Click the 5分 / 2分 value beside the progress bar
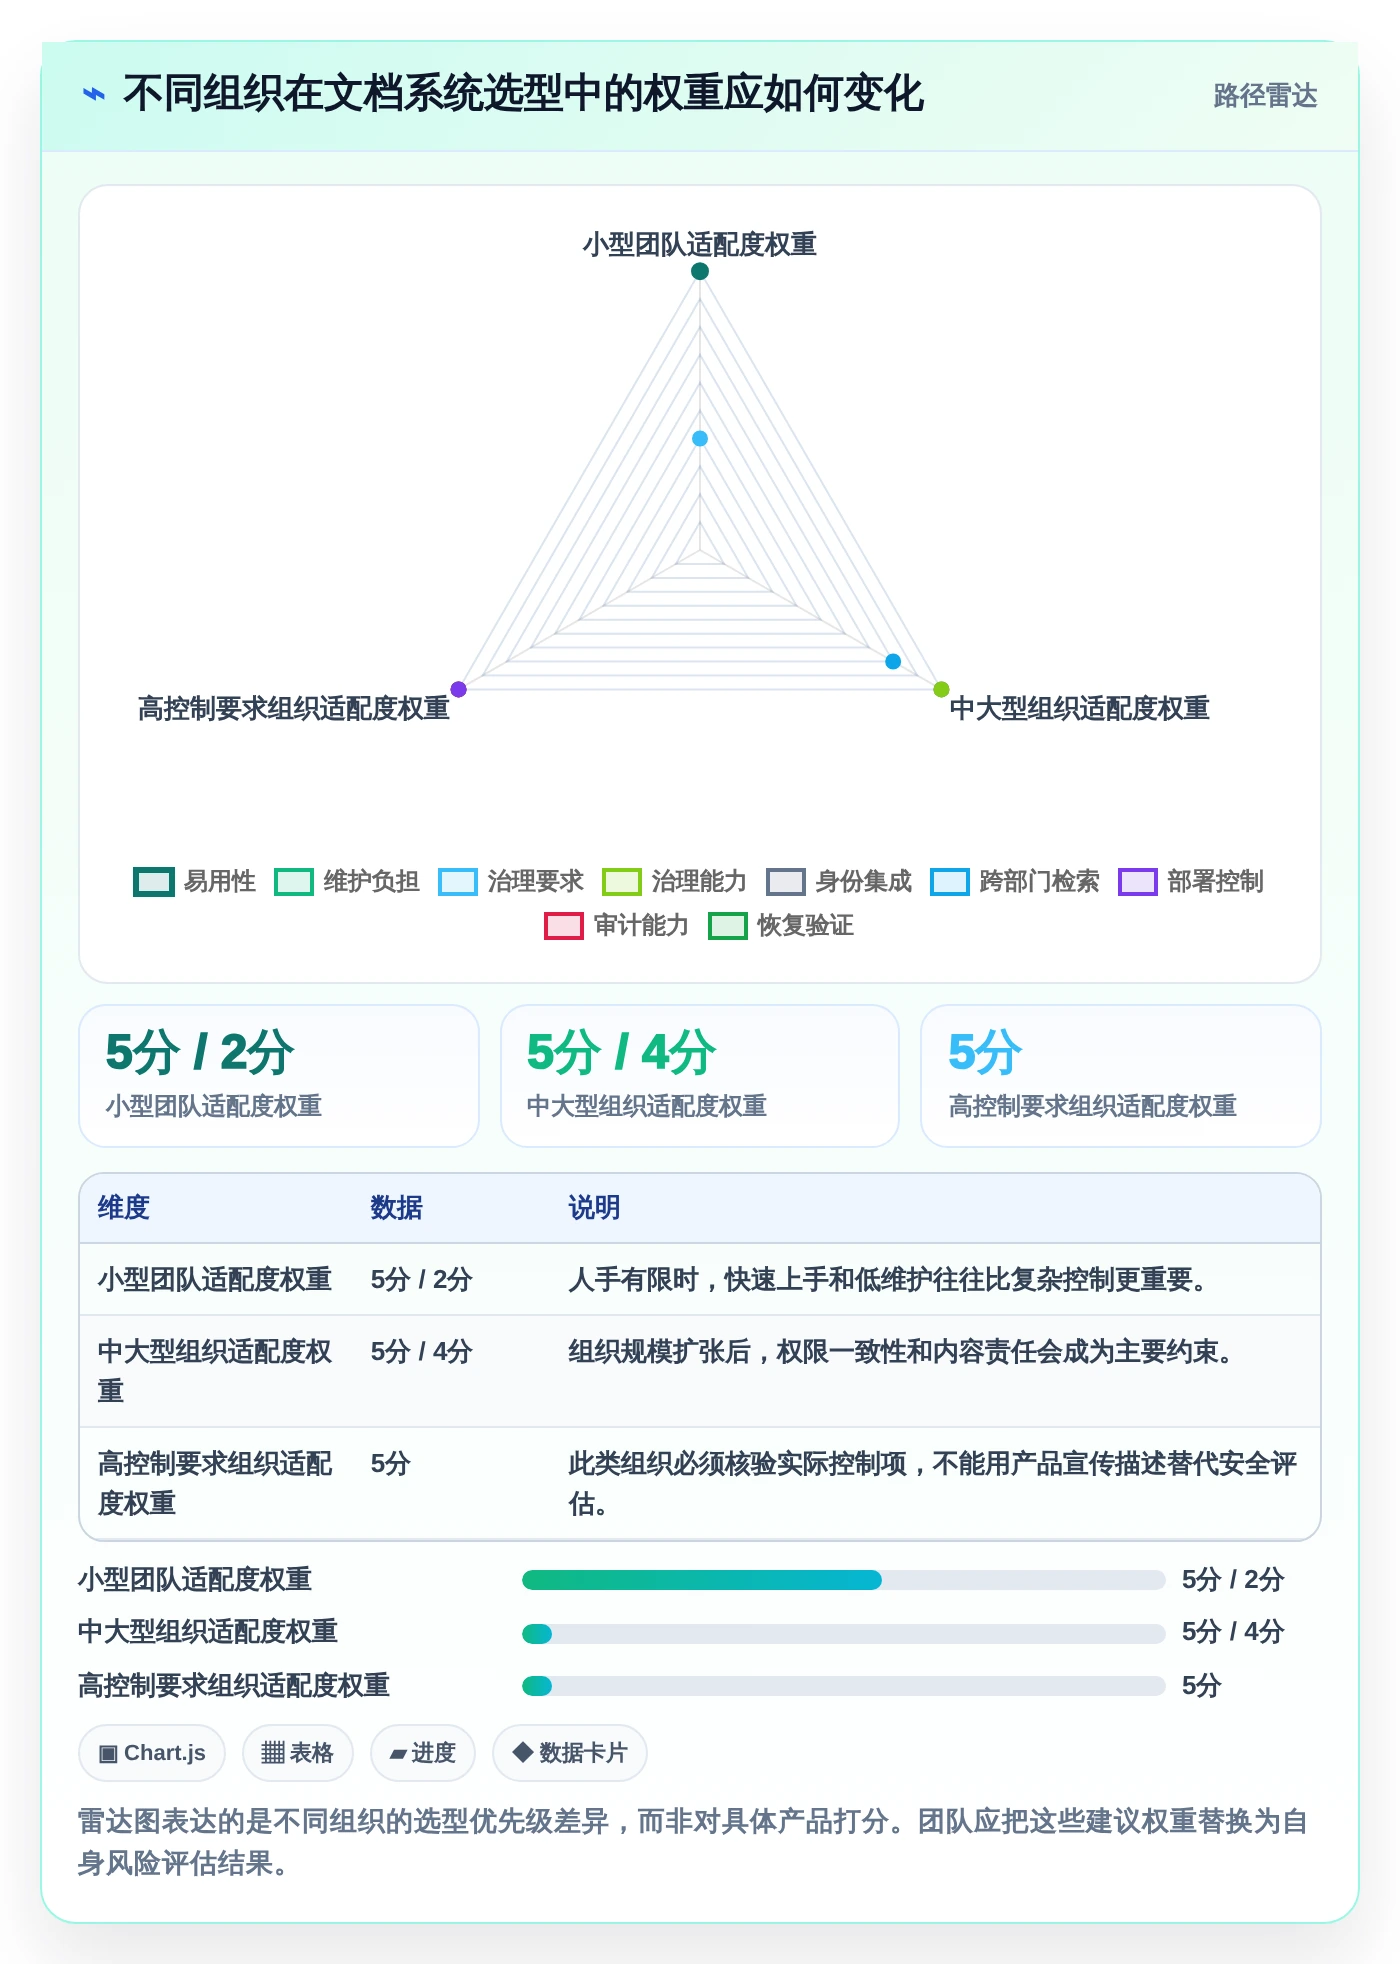The height and width of the screenshot is (1964, 1400). pos(1233,1580)
